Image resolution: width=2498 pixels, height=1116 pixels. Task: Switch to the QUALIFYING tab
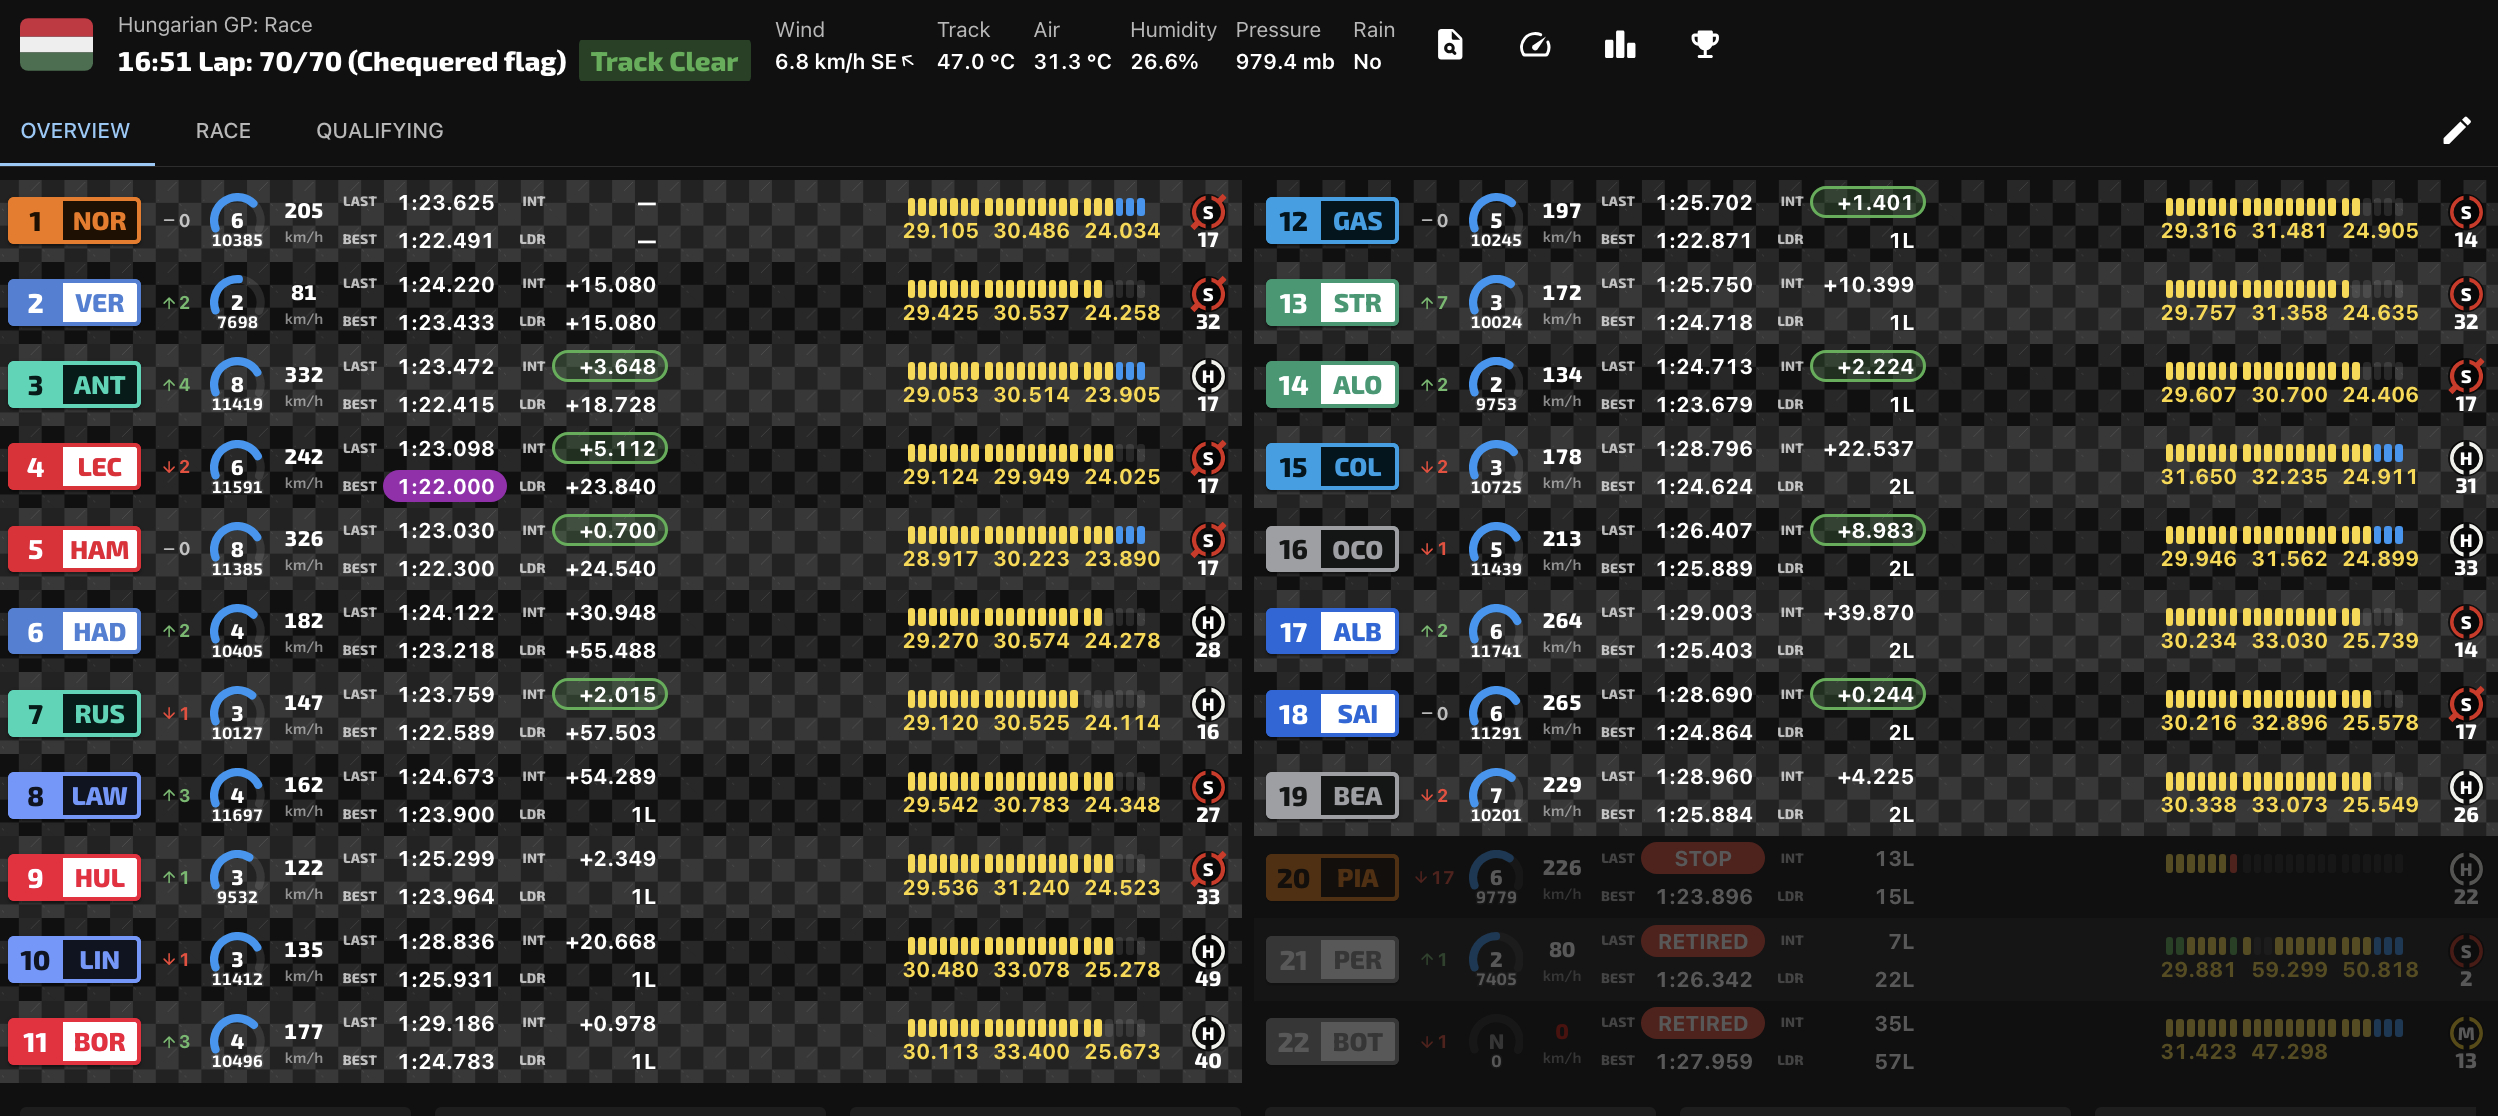(x=380, y=131)
